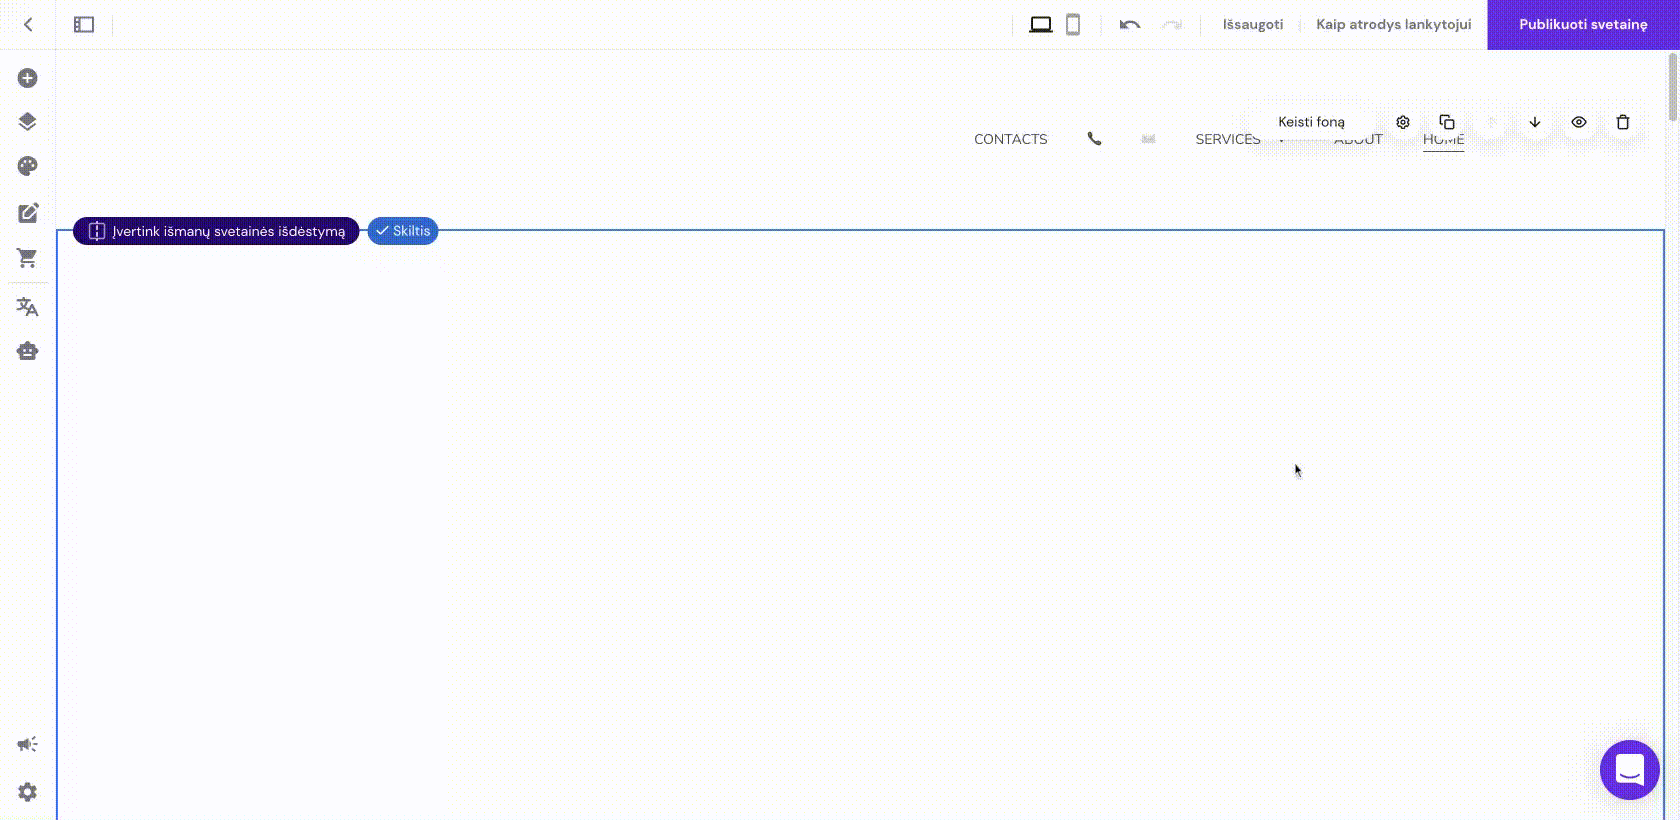The width and height of the screenshot is (1680, 820).
Task: Open website styles palette
Action: click(x=28, y=166)
